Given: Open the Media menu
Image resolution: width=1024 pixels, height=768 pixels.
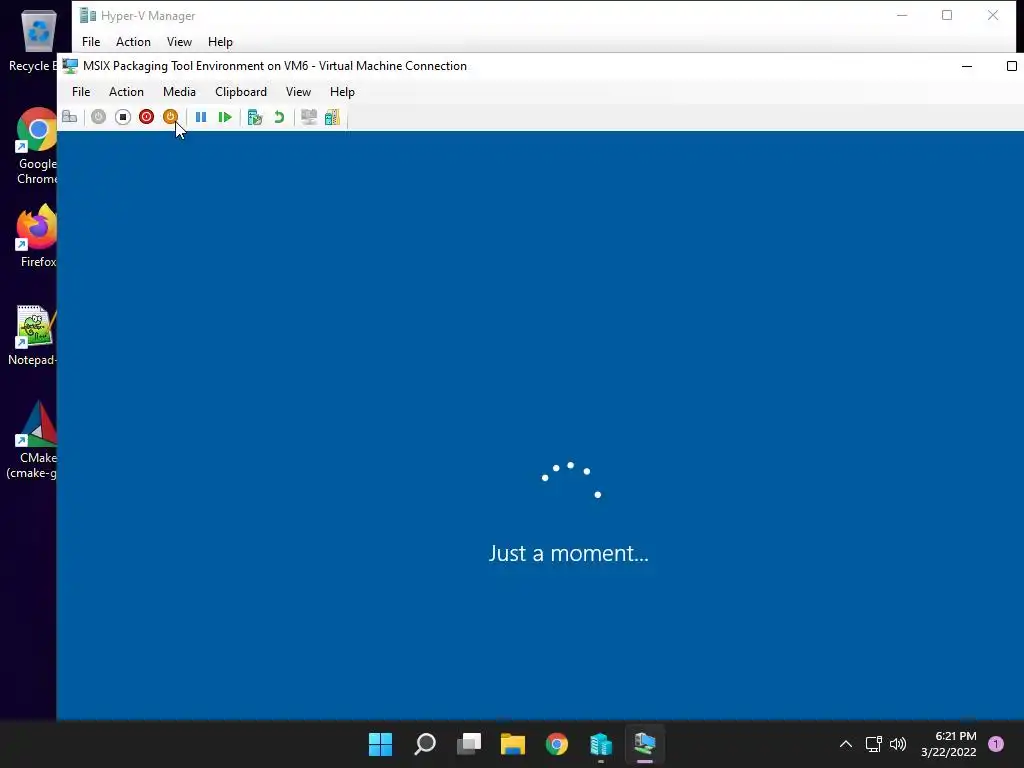Looking at the screenshot, I should coord(180,92).
